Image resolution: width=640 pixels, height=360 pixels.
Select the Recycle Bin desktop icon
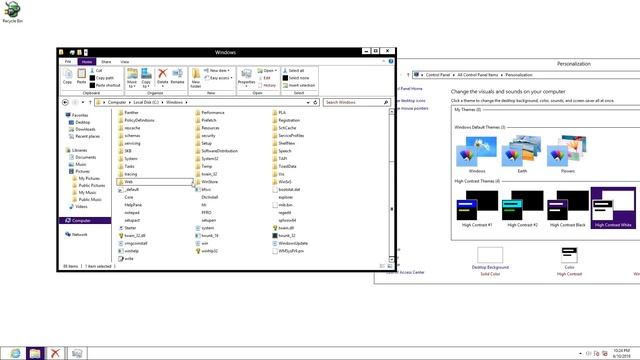point(12,12)
